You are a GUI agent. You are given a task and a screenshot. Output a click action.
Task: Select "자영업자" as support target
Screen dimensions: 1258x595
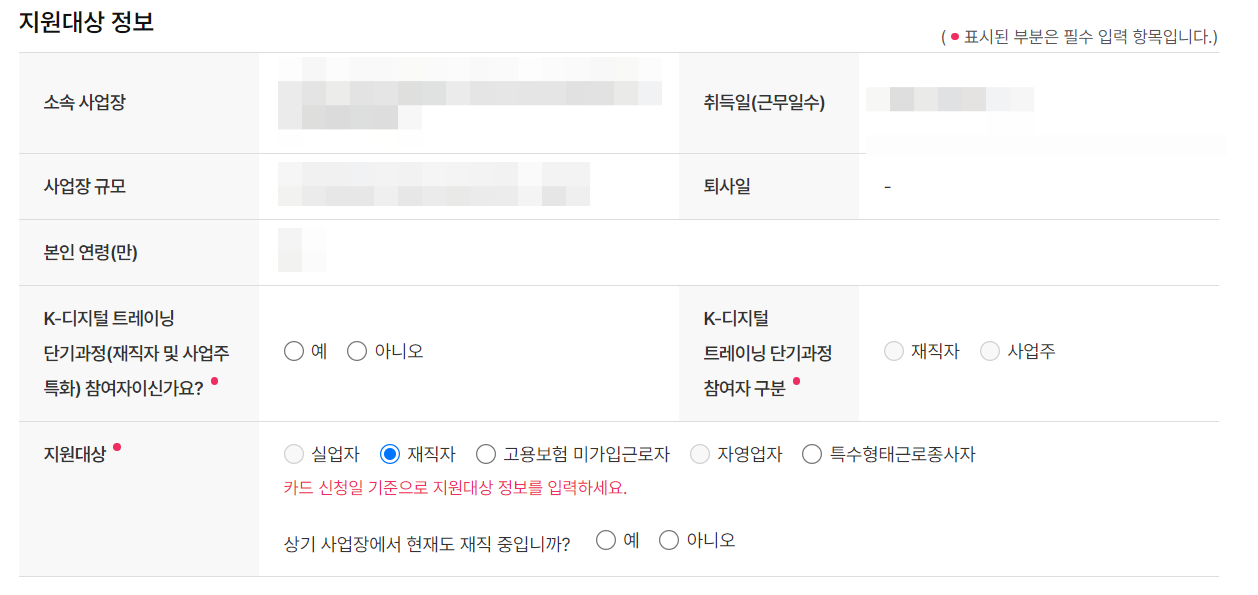pos(700,453)
